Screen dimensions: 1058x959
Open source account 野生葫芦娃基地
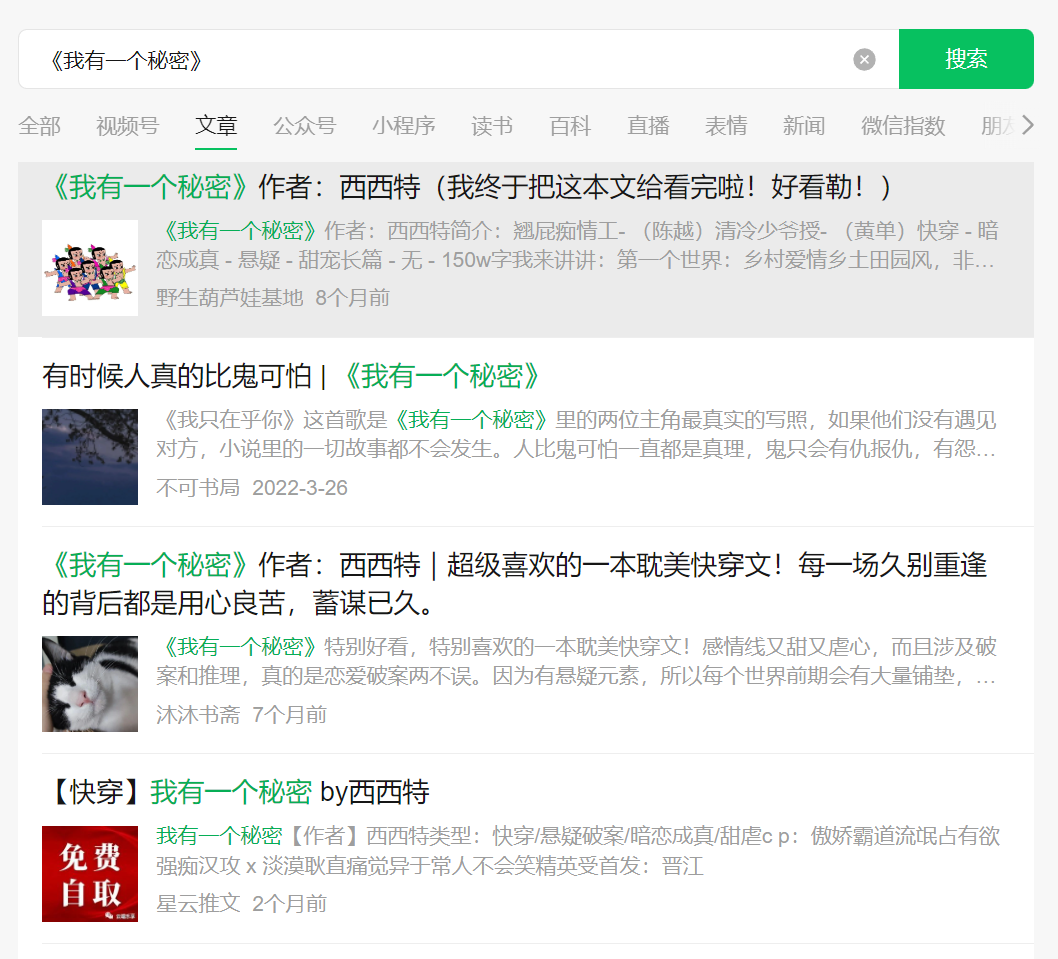pos(229,298)
